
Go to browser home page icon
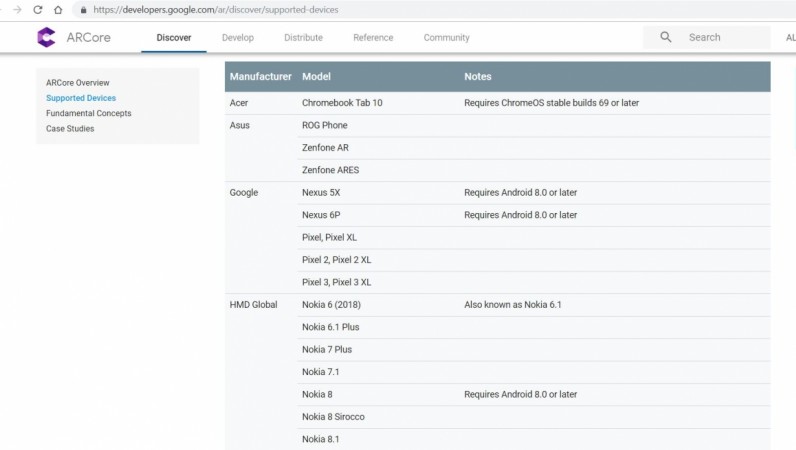(58, 10)
